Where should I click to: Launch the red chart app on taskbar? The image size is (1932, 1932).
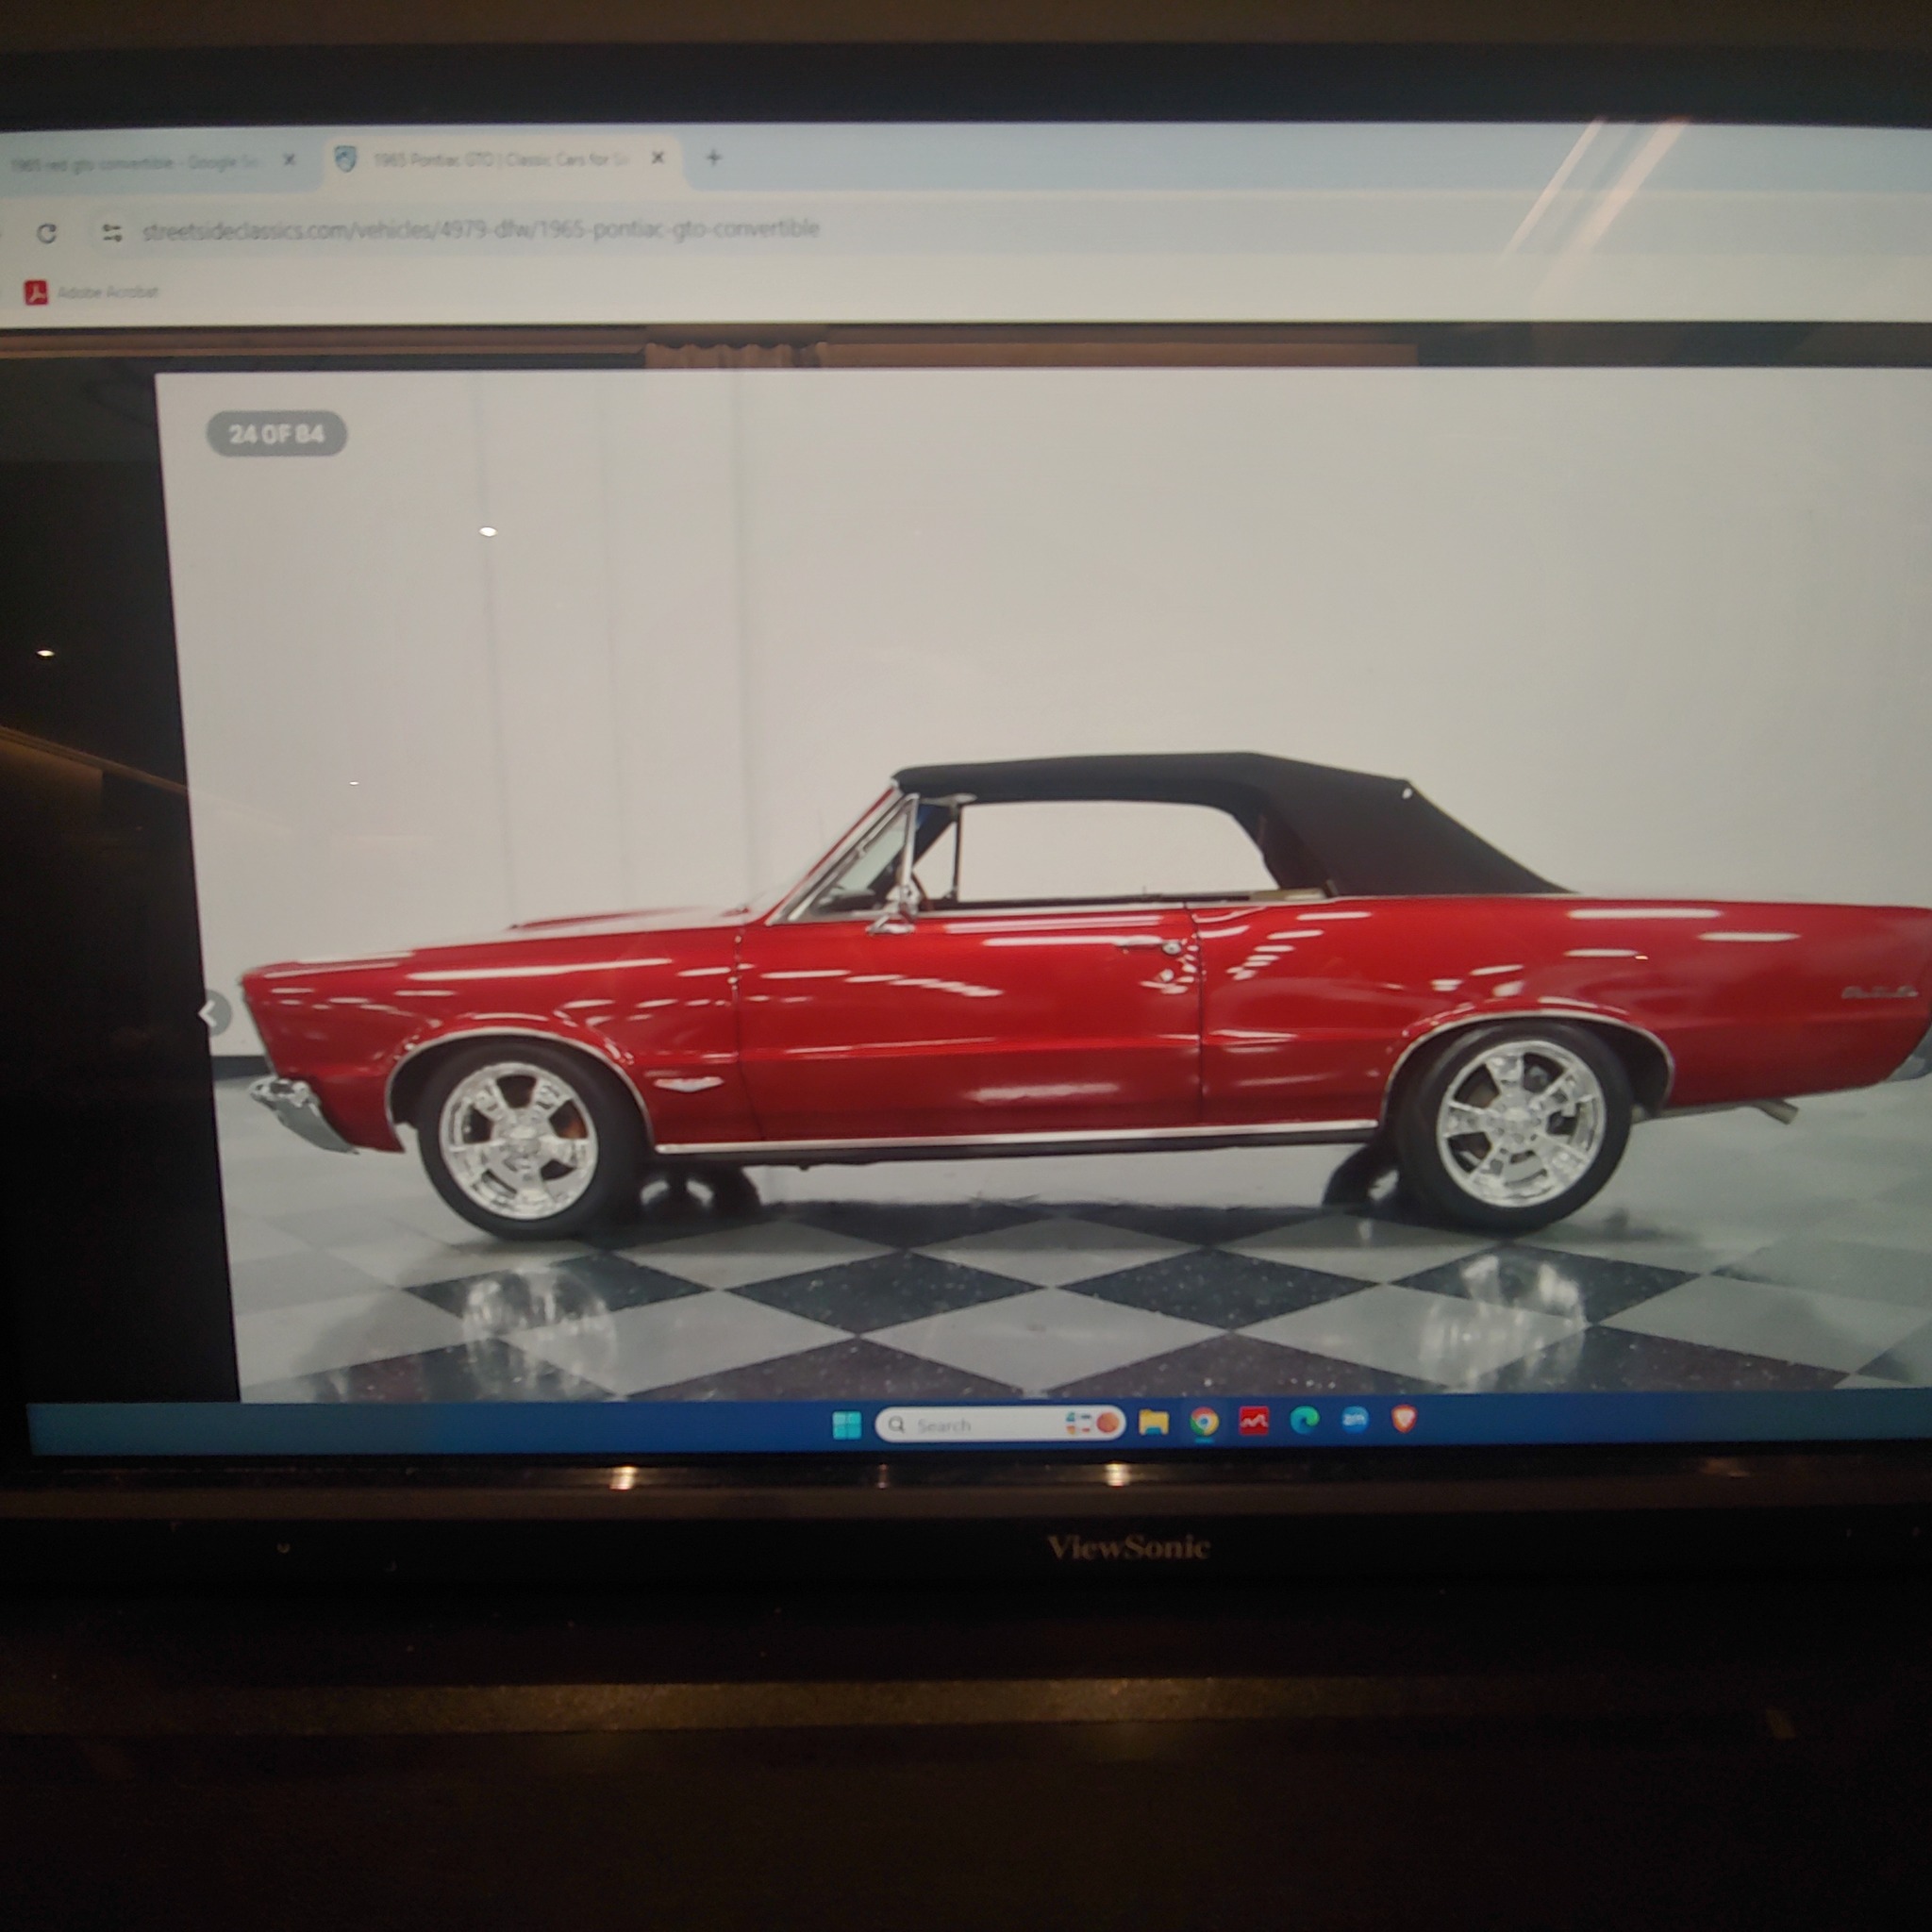point(1253,1421)
